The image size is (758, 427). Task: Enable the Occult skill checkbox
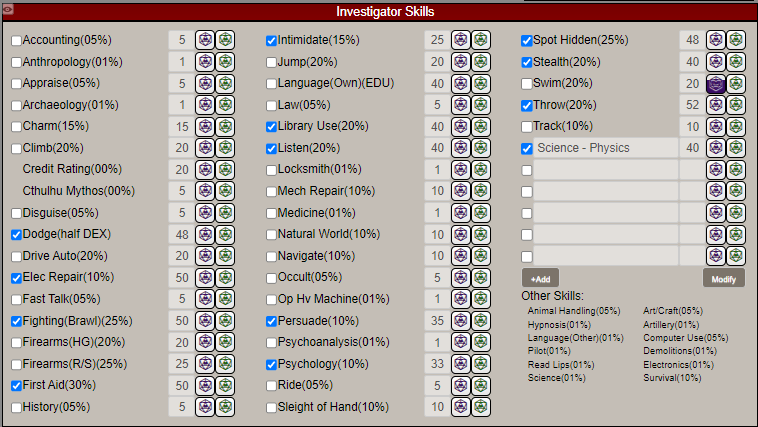point(271,277)
